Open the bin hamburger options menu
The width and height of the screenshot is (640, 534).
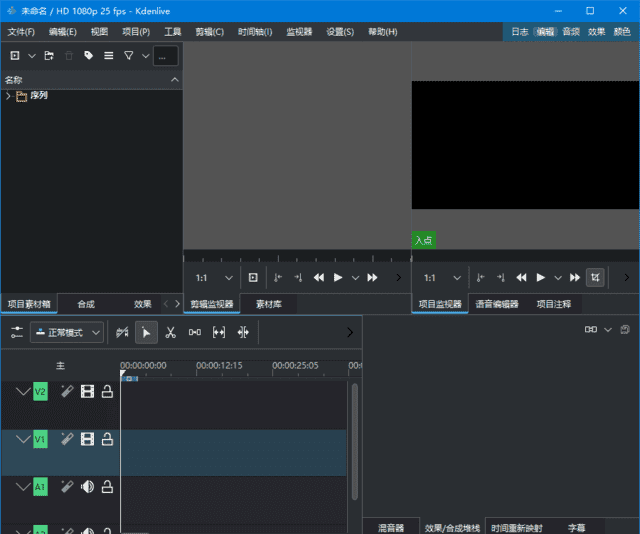click(109, 56)
